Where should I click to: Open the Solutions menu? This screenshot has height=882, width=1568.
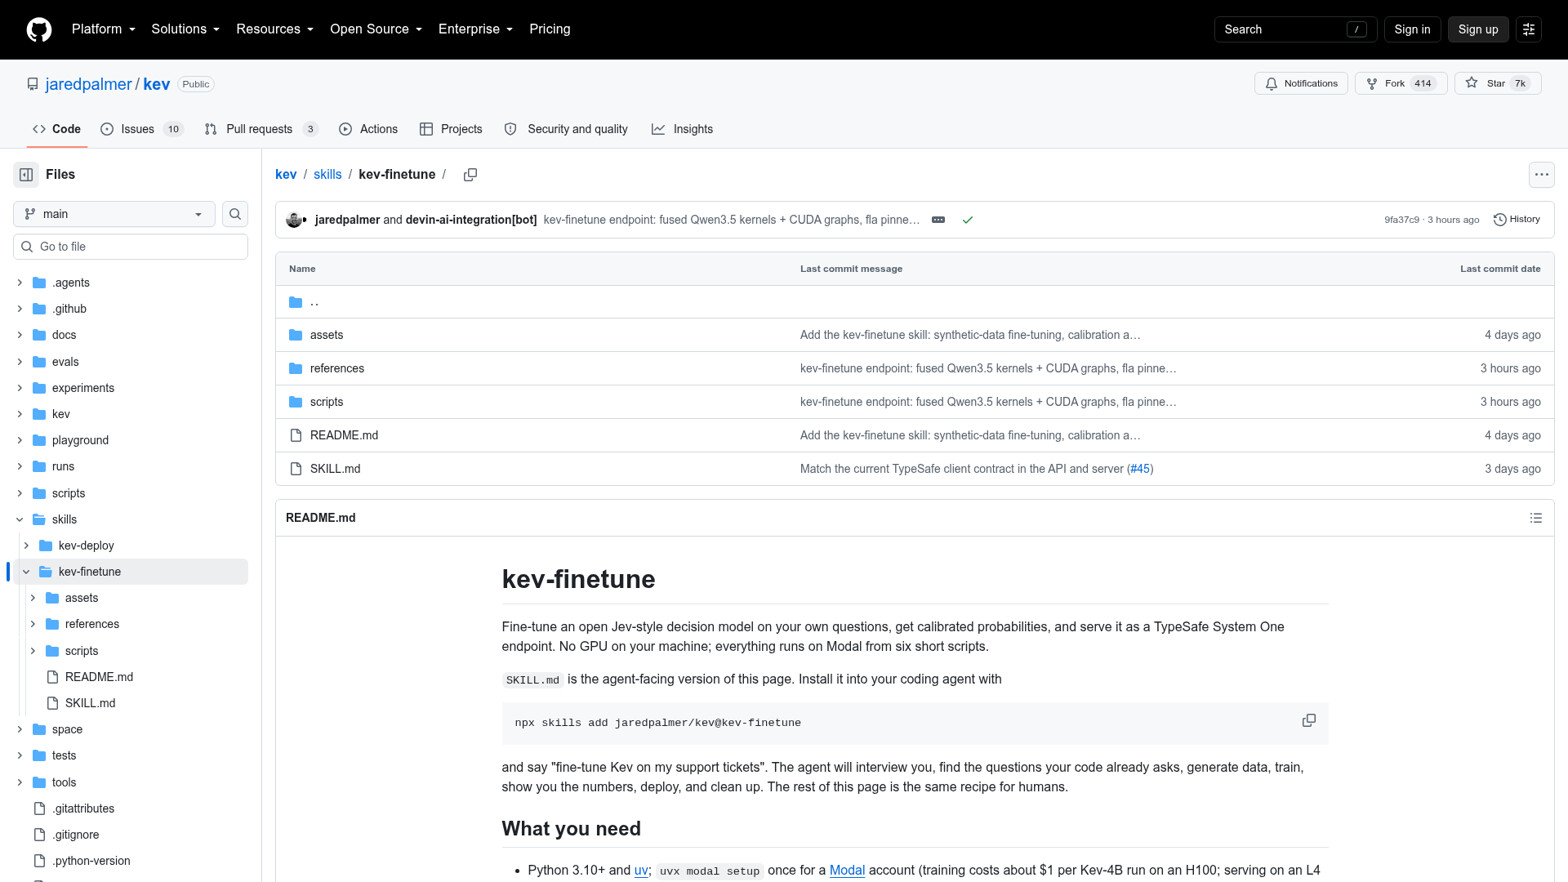pos(185,29)
